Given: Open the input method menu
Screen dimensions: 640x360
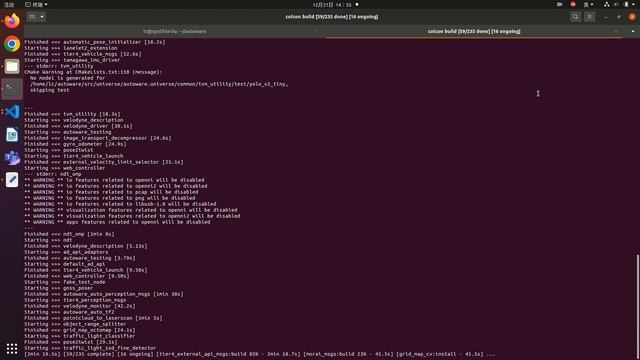Looking at the screenshot, I should (x=588, y=4).
